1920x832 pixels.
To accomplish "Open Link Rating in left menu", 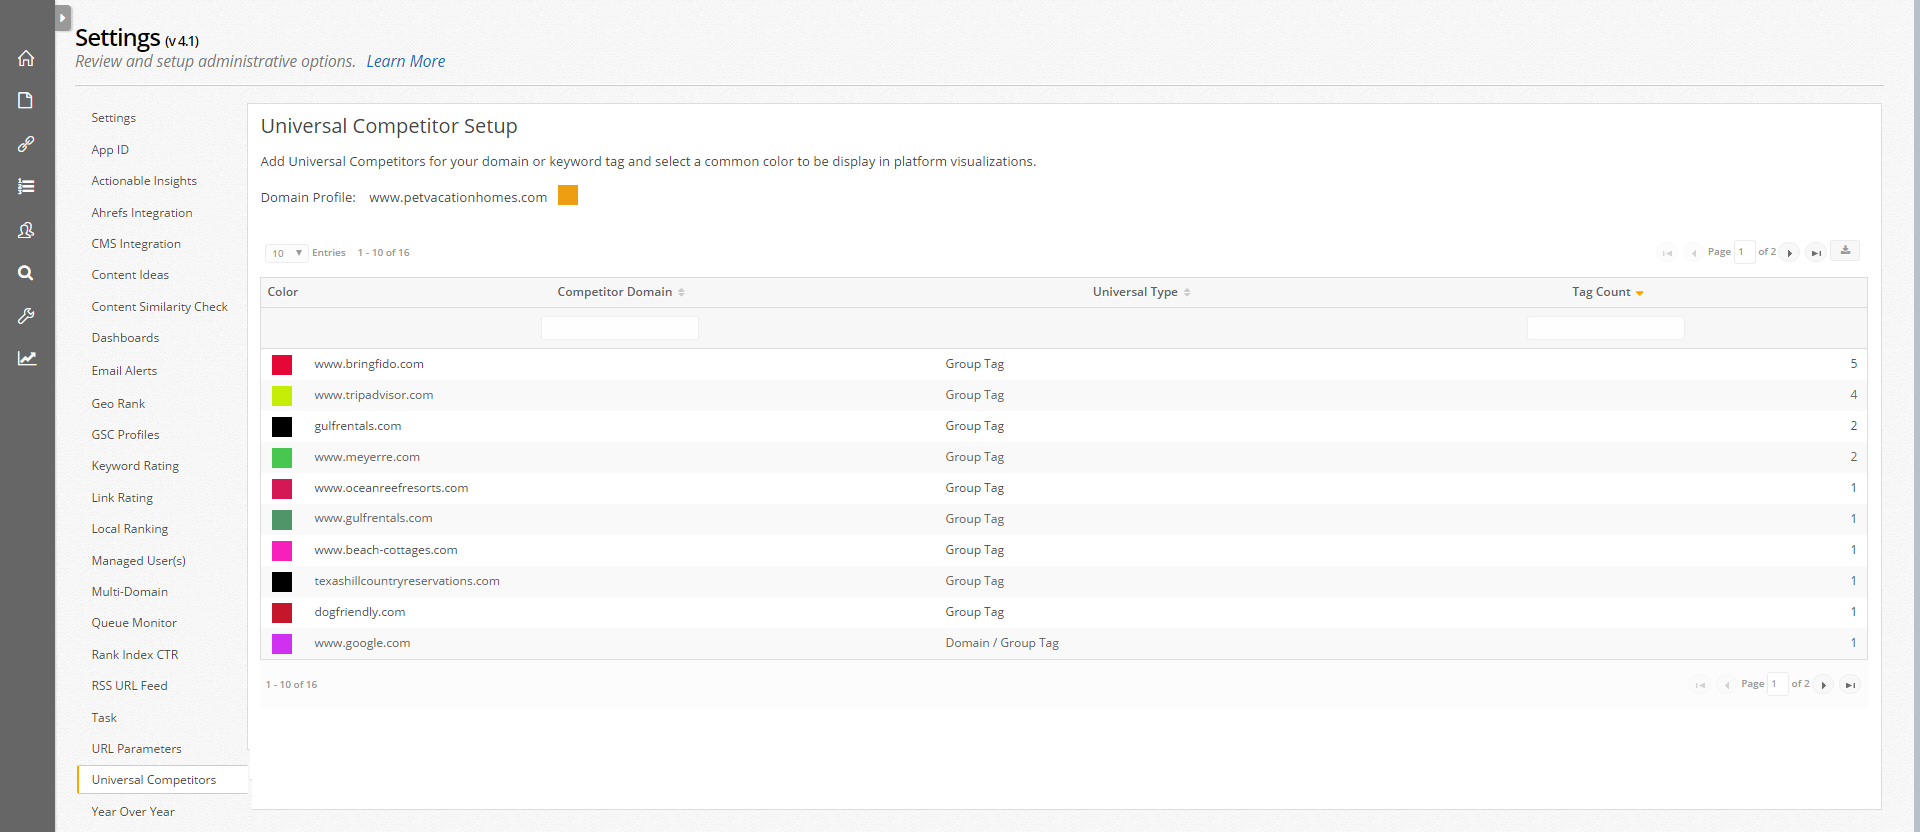I will click(122, 498).
